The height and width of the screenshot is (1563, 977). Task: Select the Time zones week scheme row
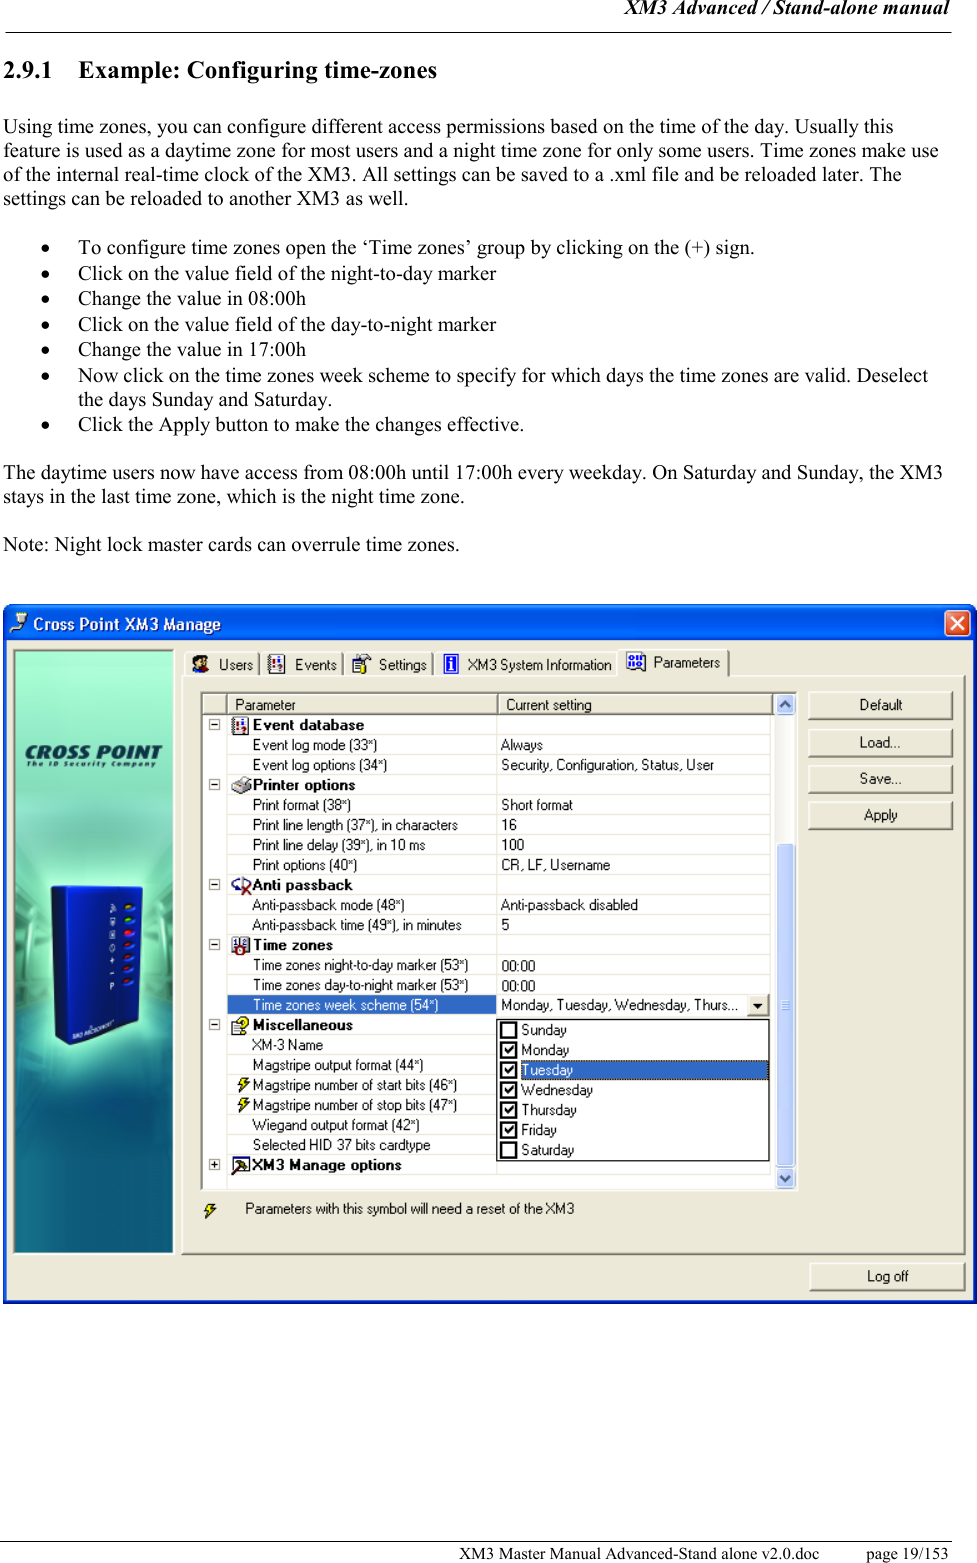361,1005
